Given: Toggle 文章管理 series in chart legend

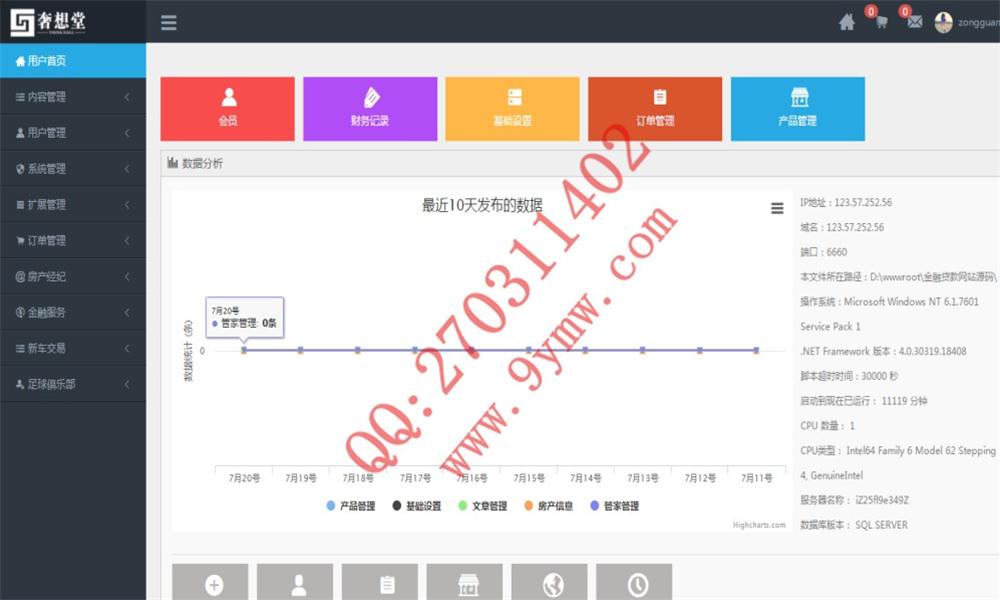Looking at the screenshot, I should pyautogui.click(x=483, y=506).
